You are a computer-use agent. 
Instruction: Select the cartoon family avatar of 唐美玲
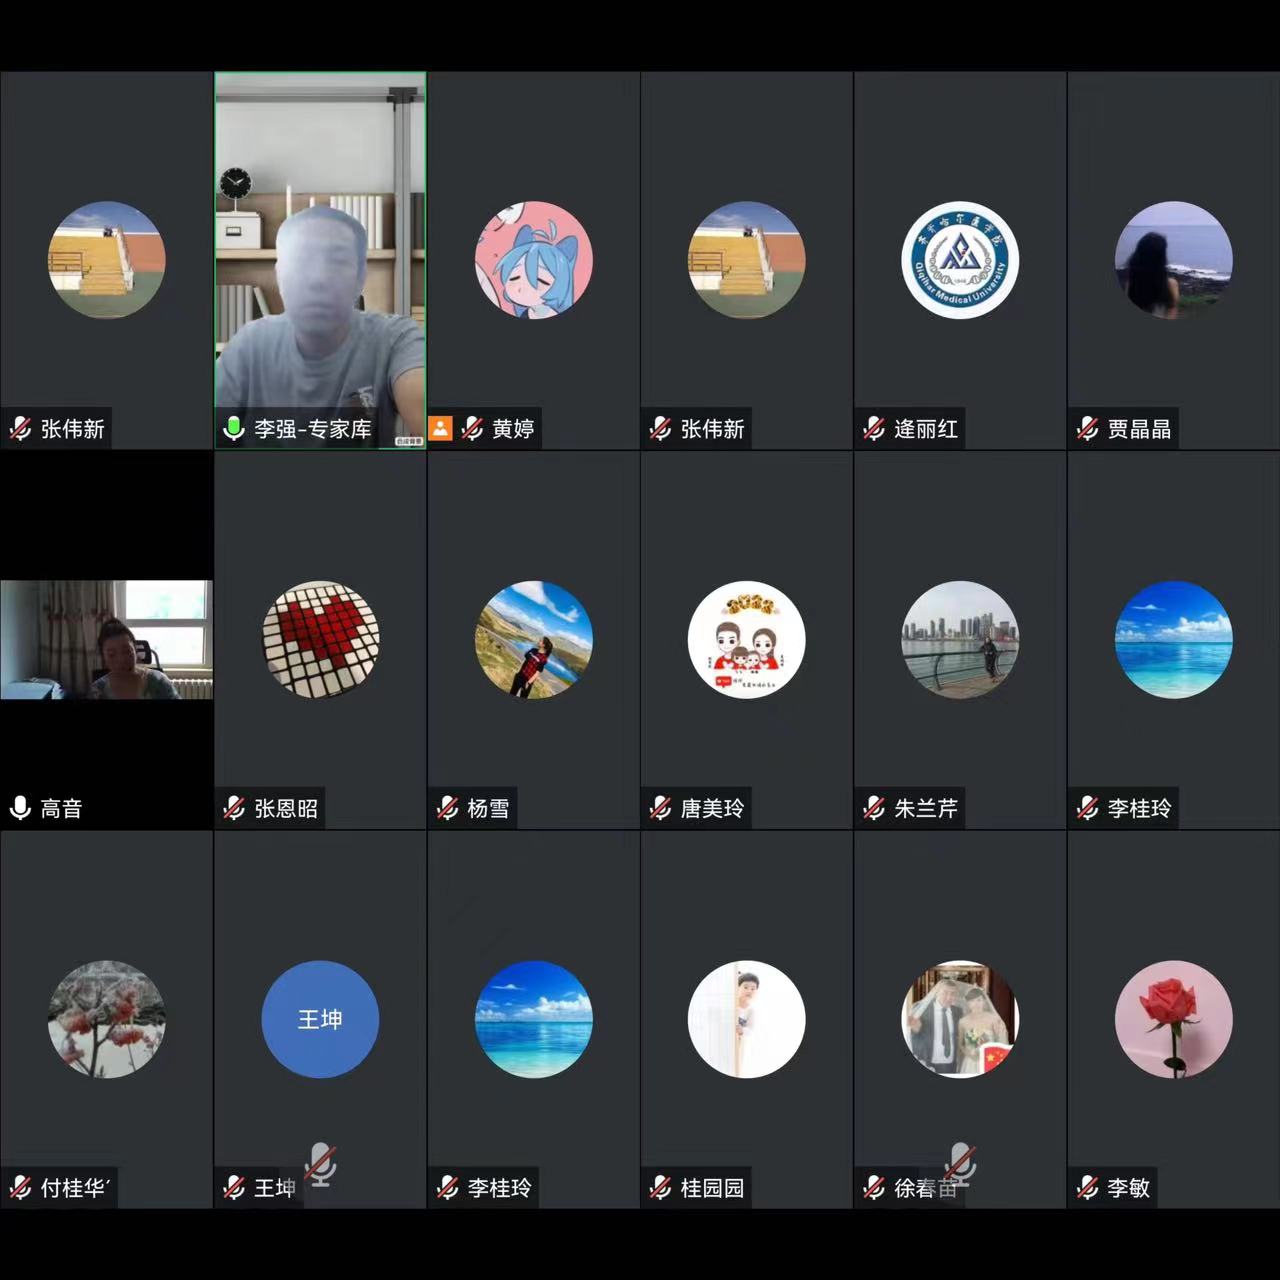click(x=746, y=639)
